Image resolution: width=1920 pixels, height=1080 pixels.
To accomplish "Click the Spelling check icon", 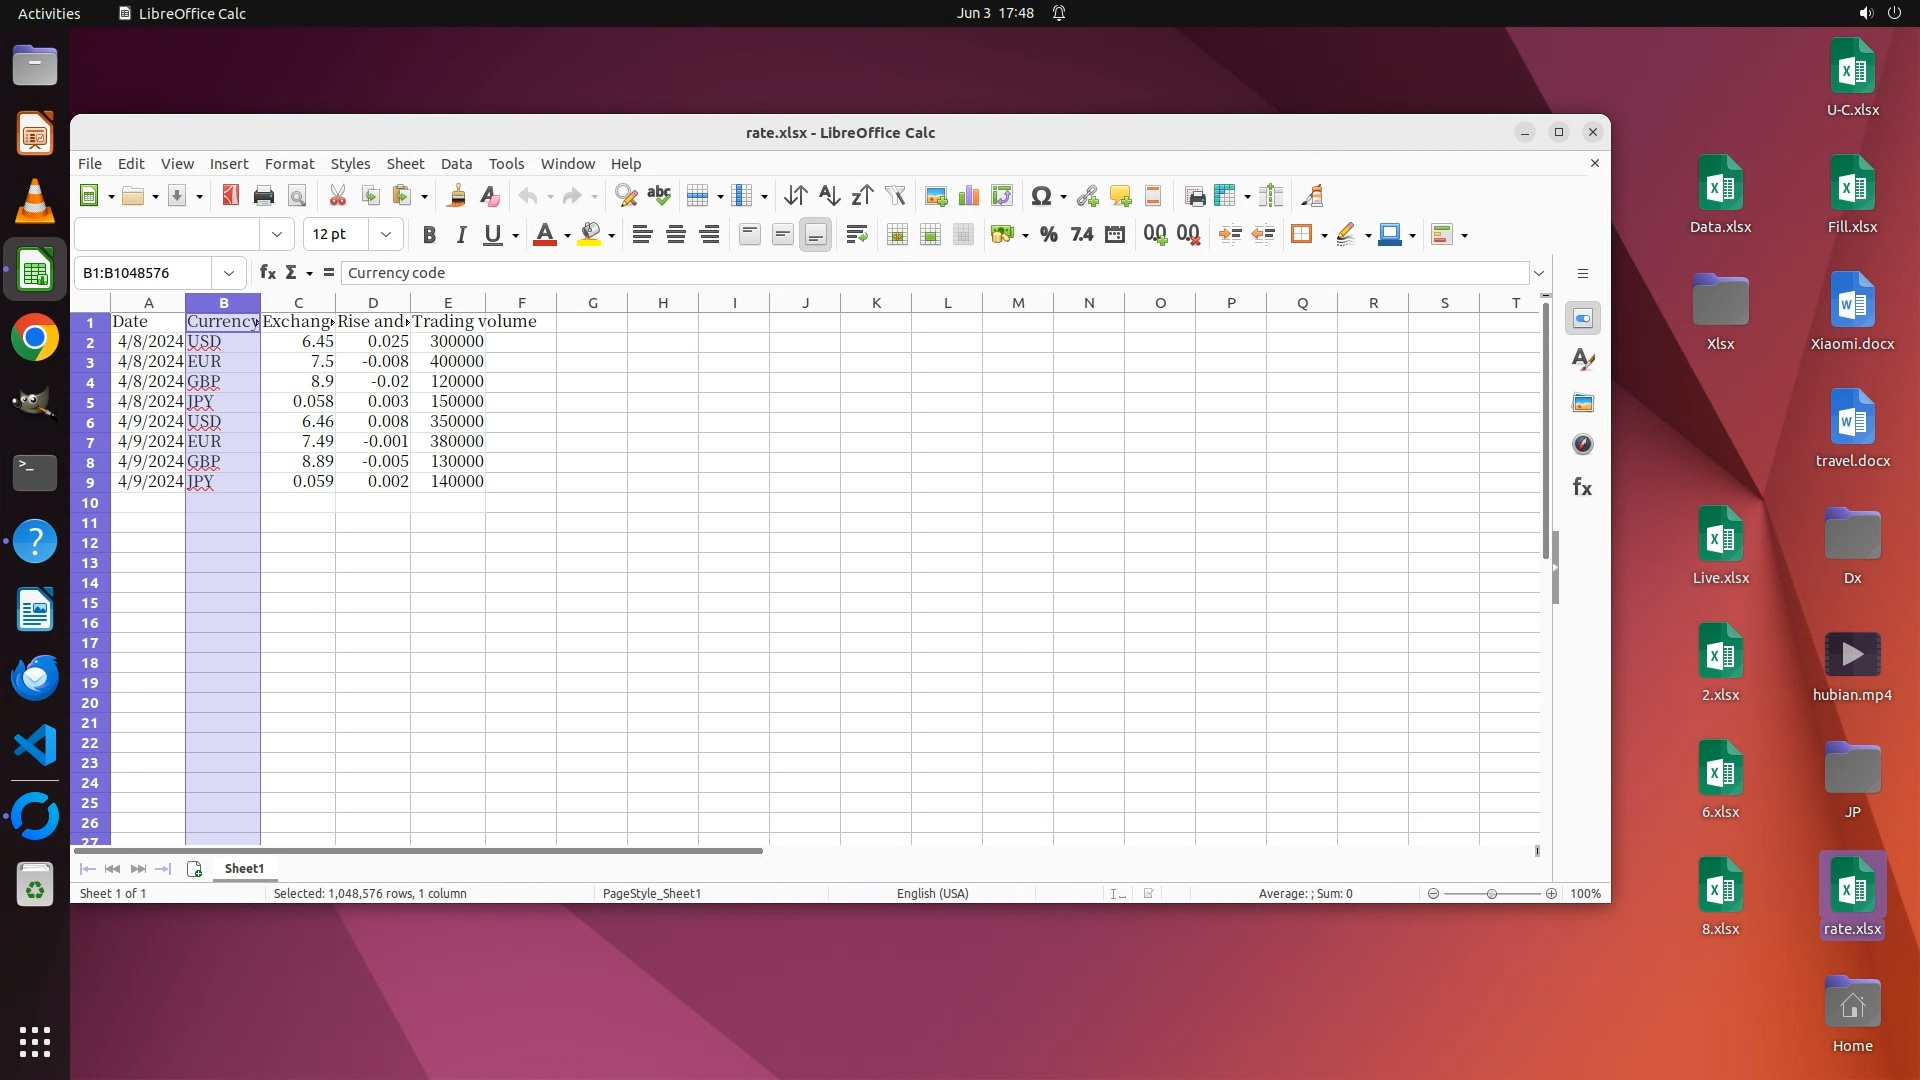I will [659, 196].
